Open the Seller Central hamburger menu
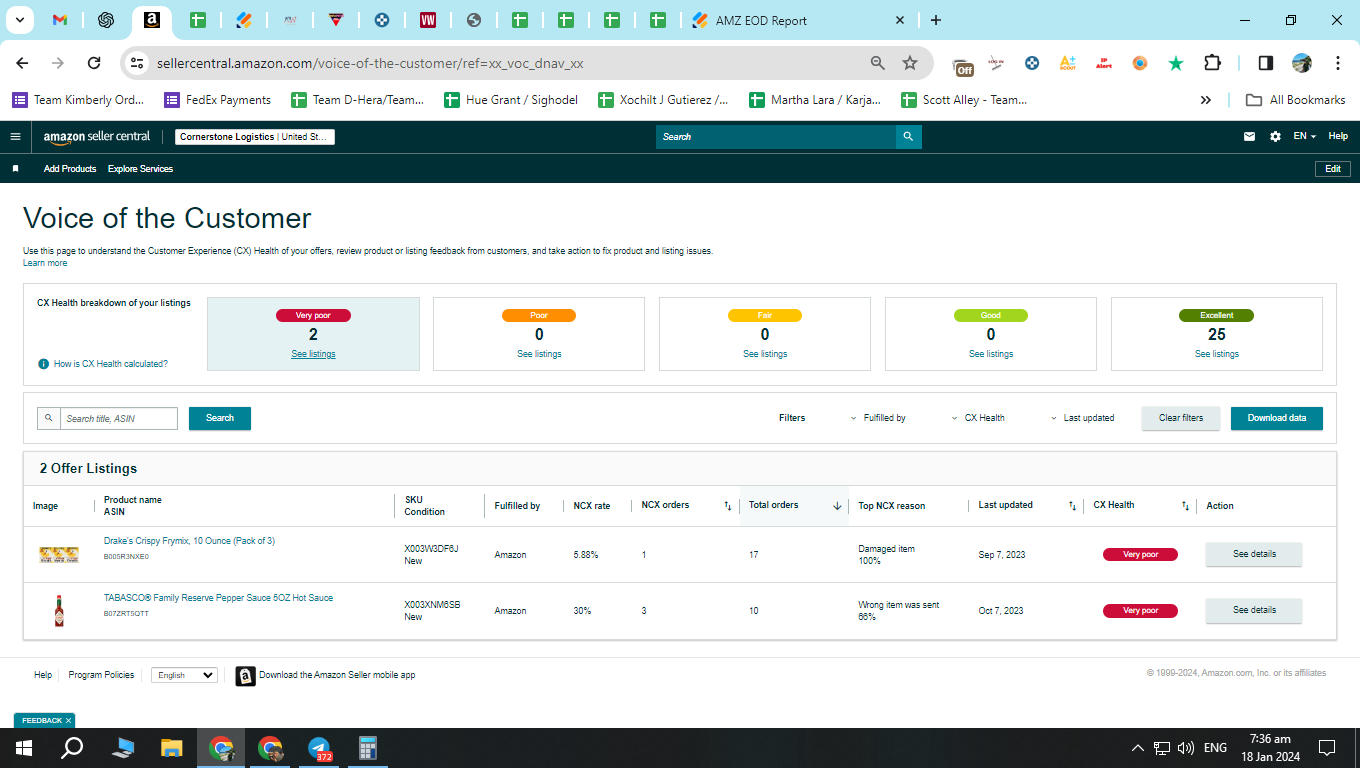1360x768 pixels. tap(15, 137)
